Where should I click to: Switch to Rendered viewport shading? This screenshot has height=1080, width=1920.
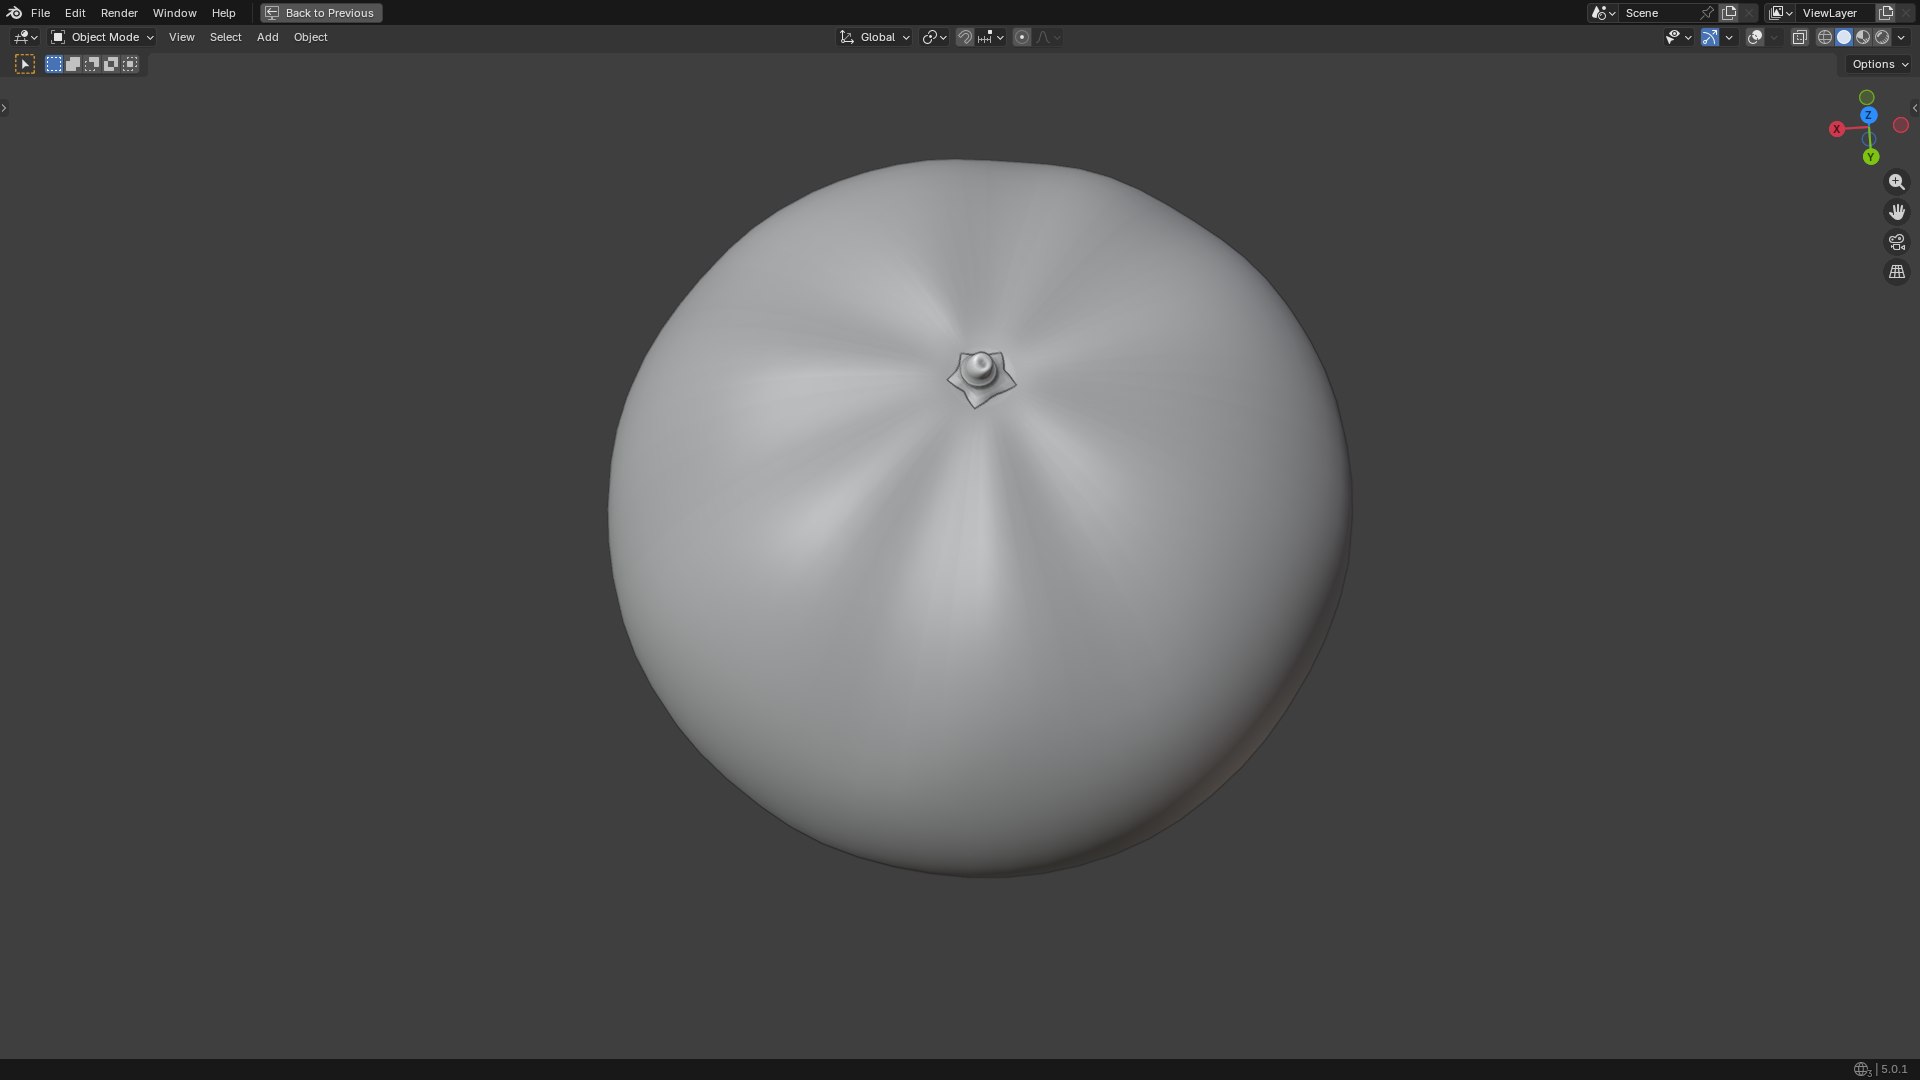(x=1882, y=37)
